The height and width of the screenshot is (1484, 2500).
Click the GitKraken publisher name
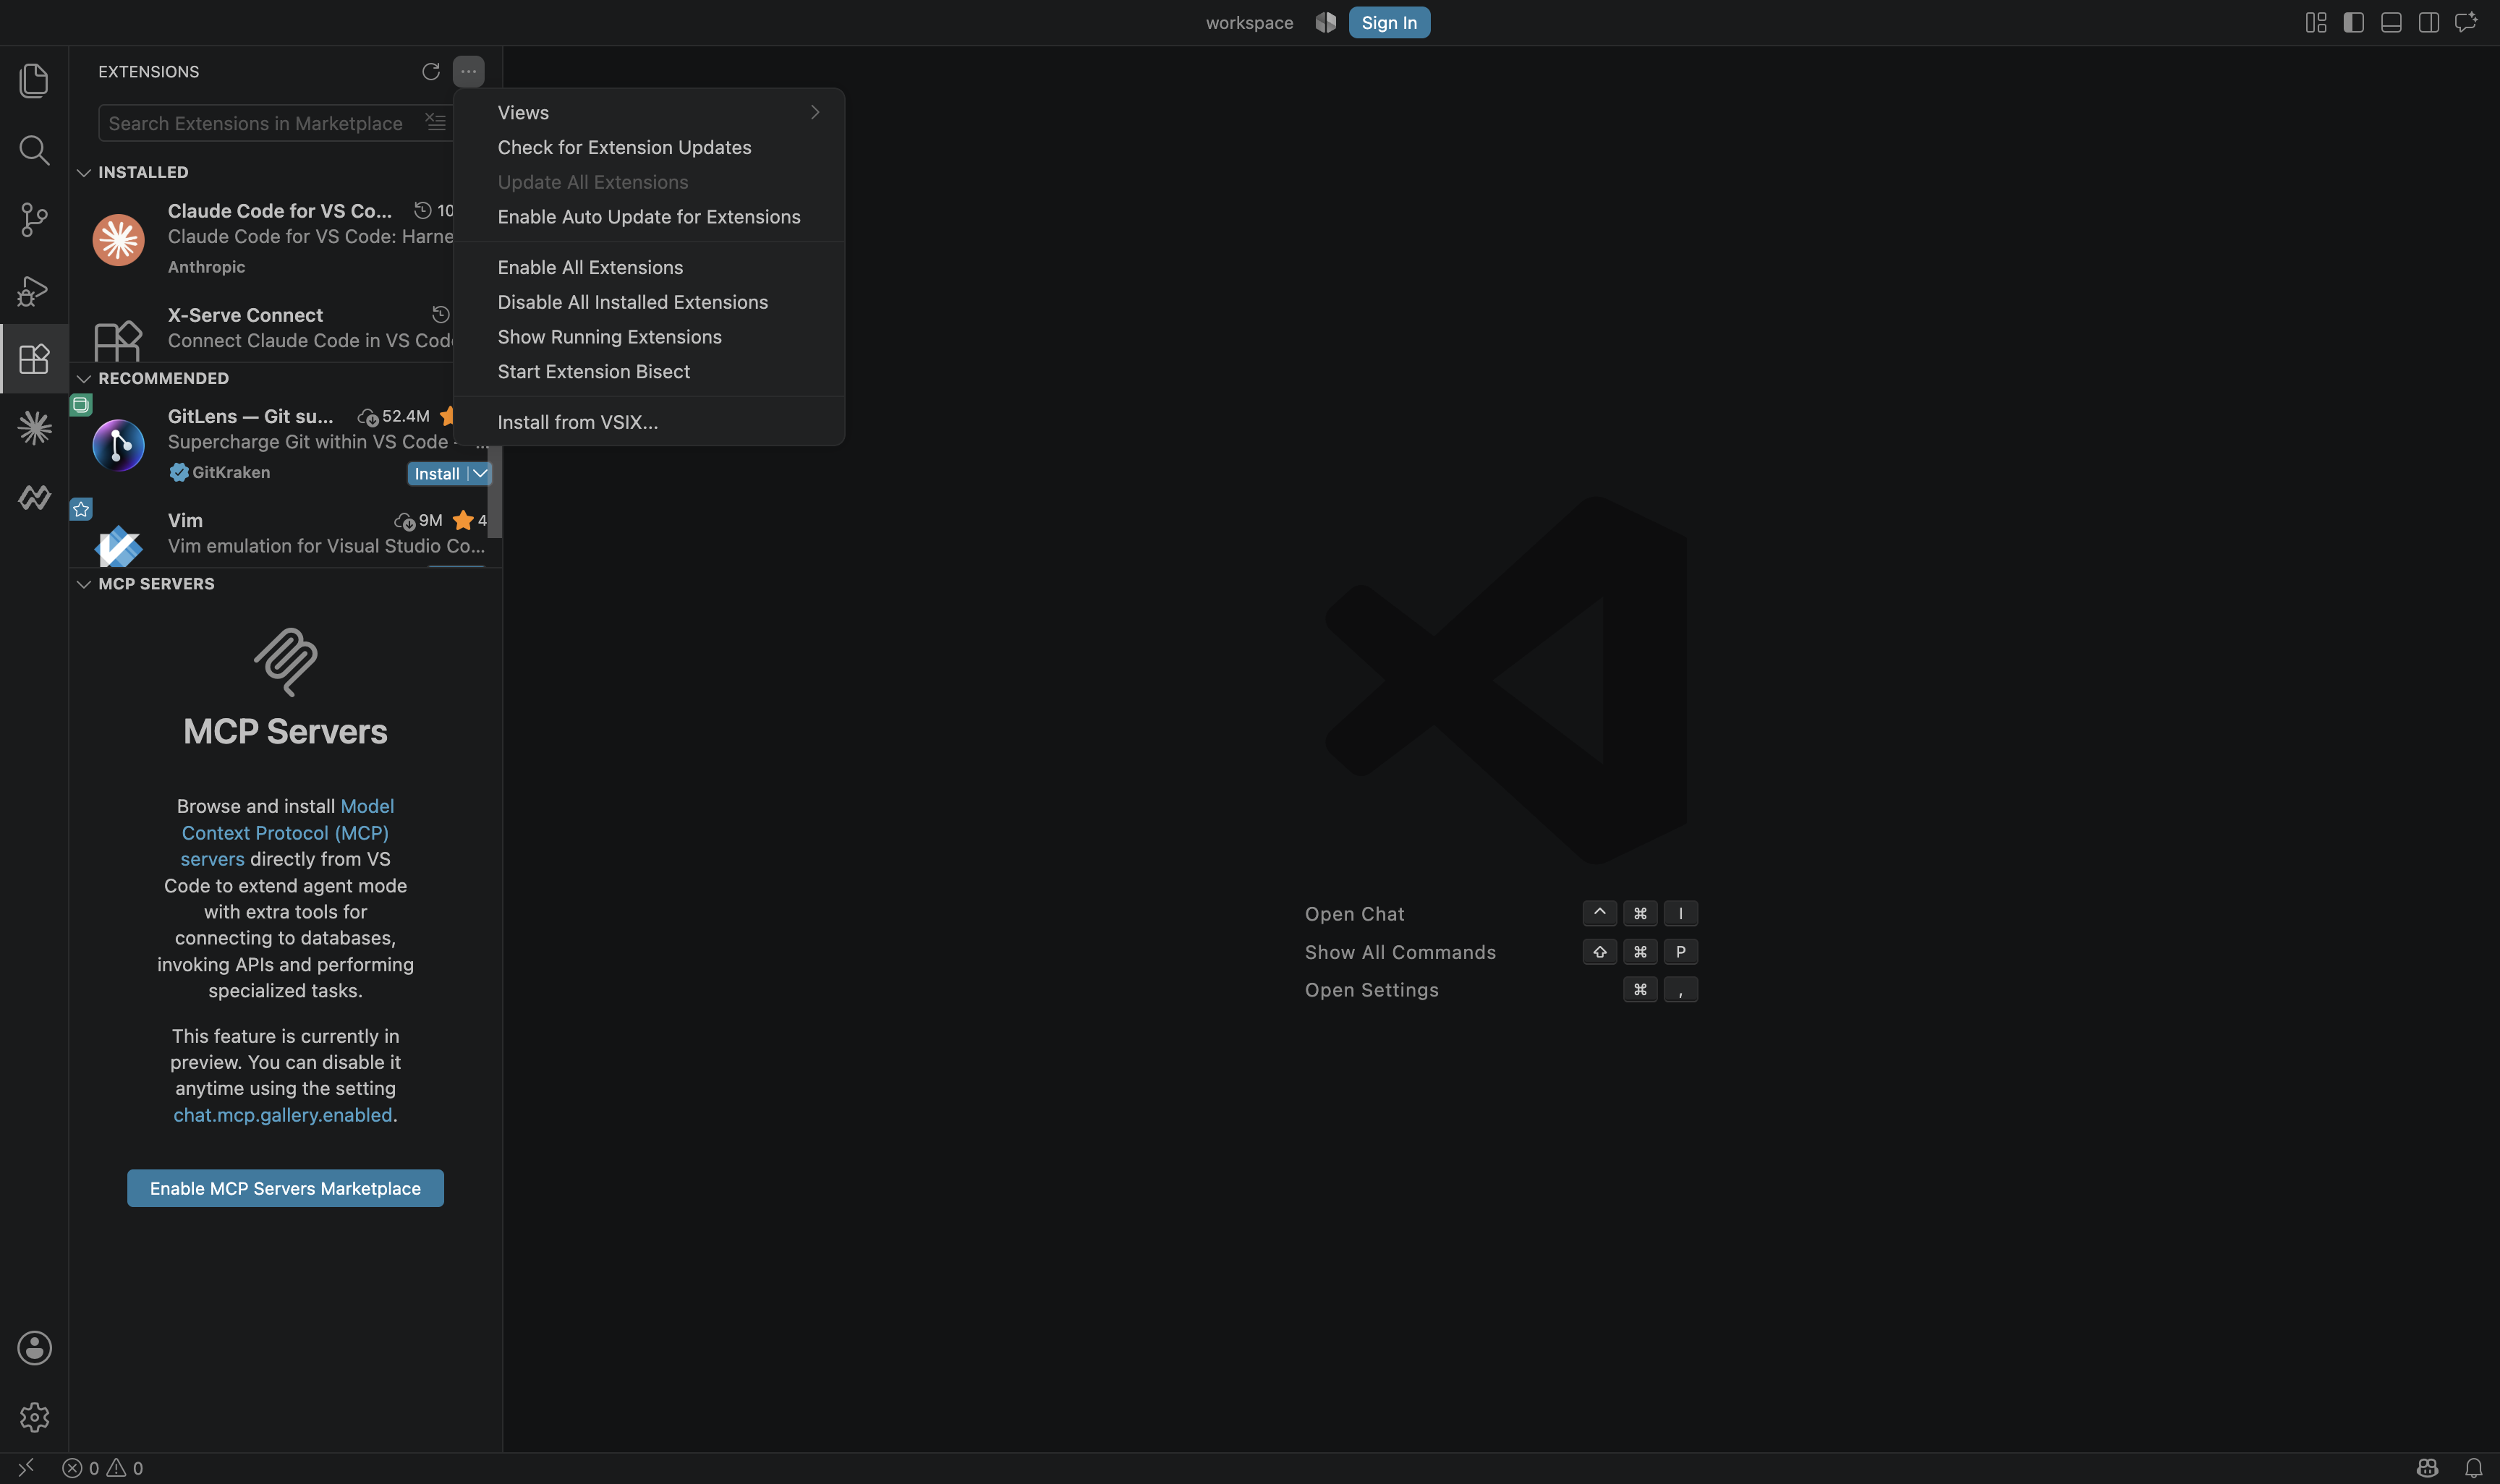tap(231, 472)
